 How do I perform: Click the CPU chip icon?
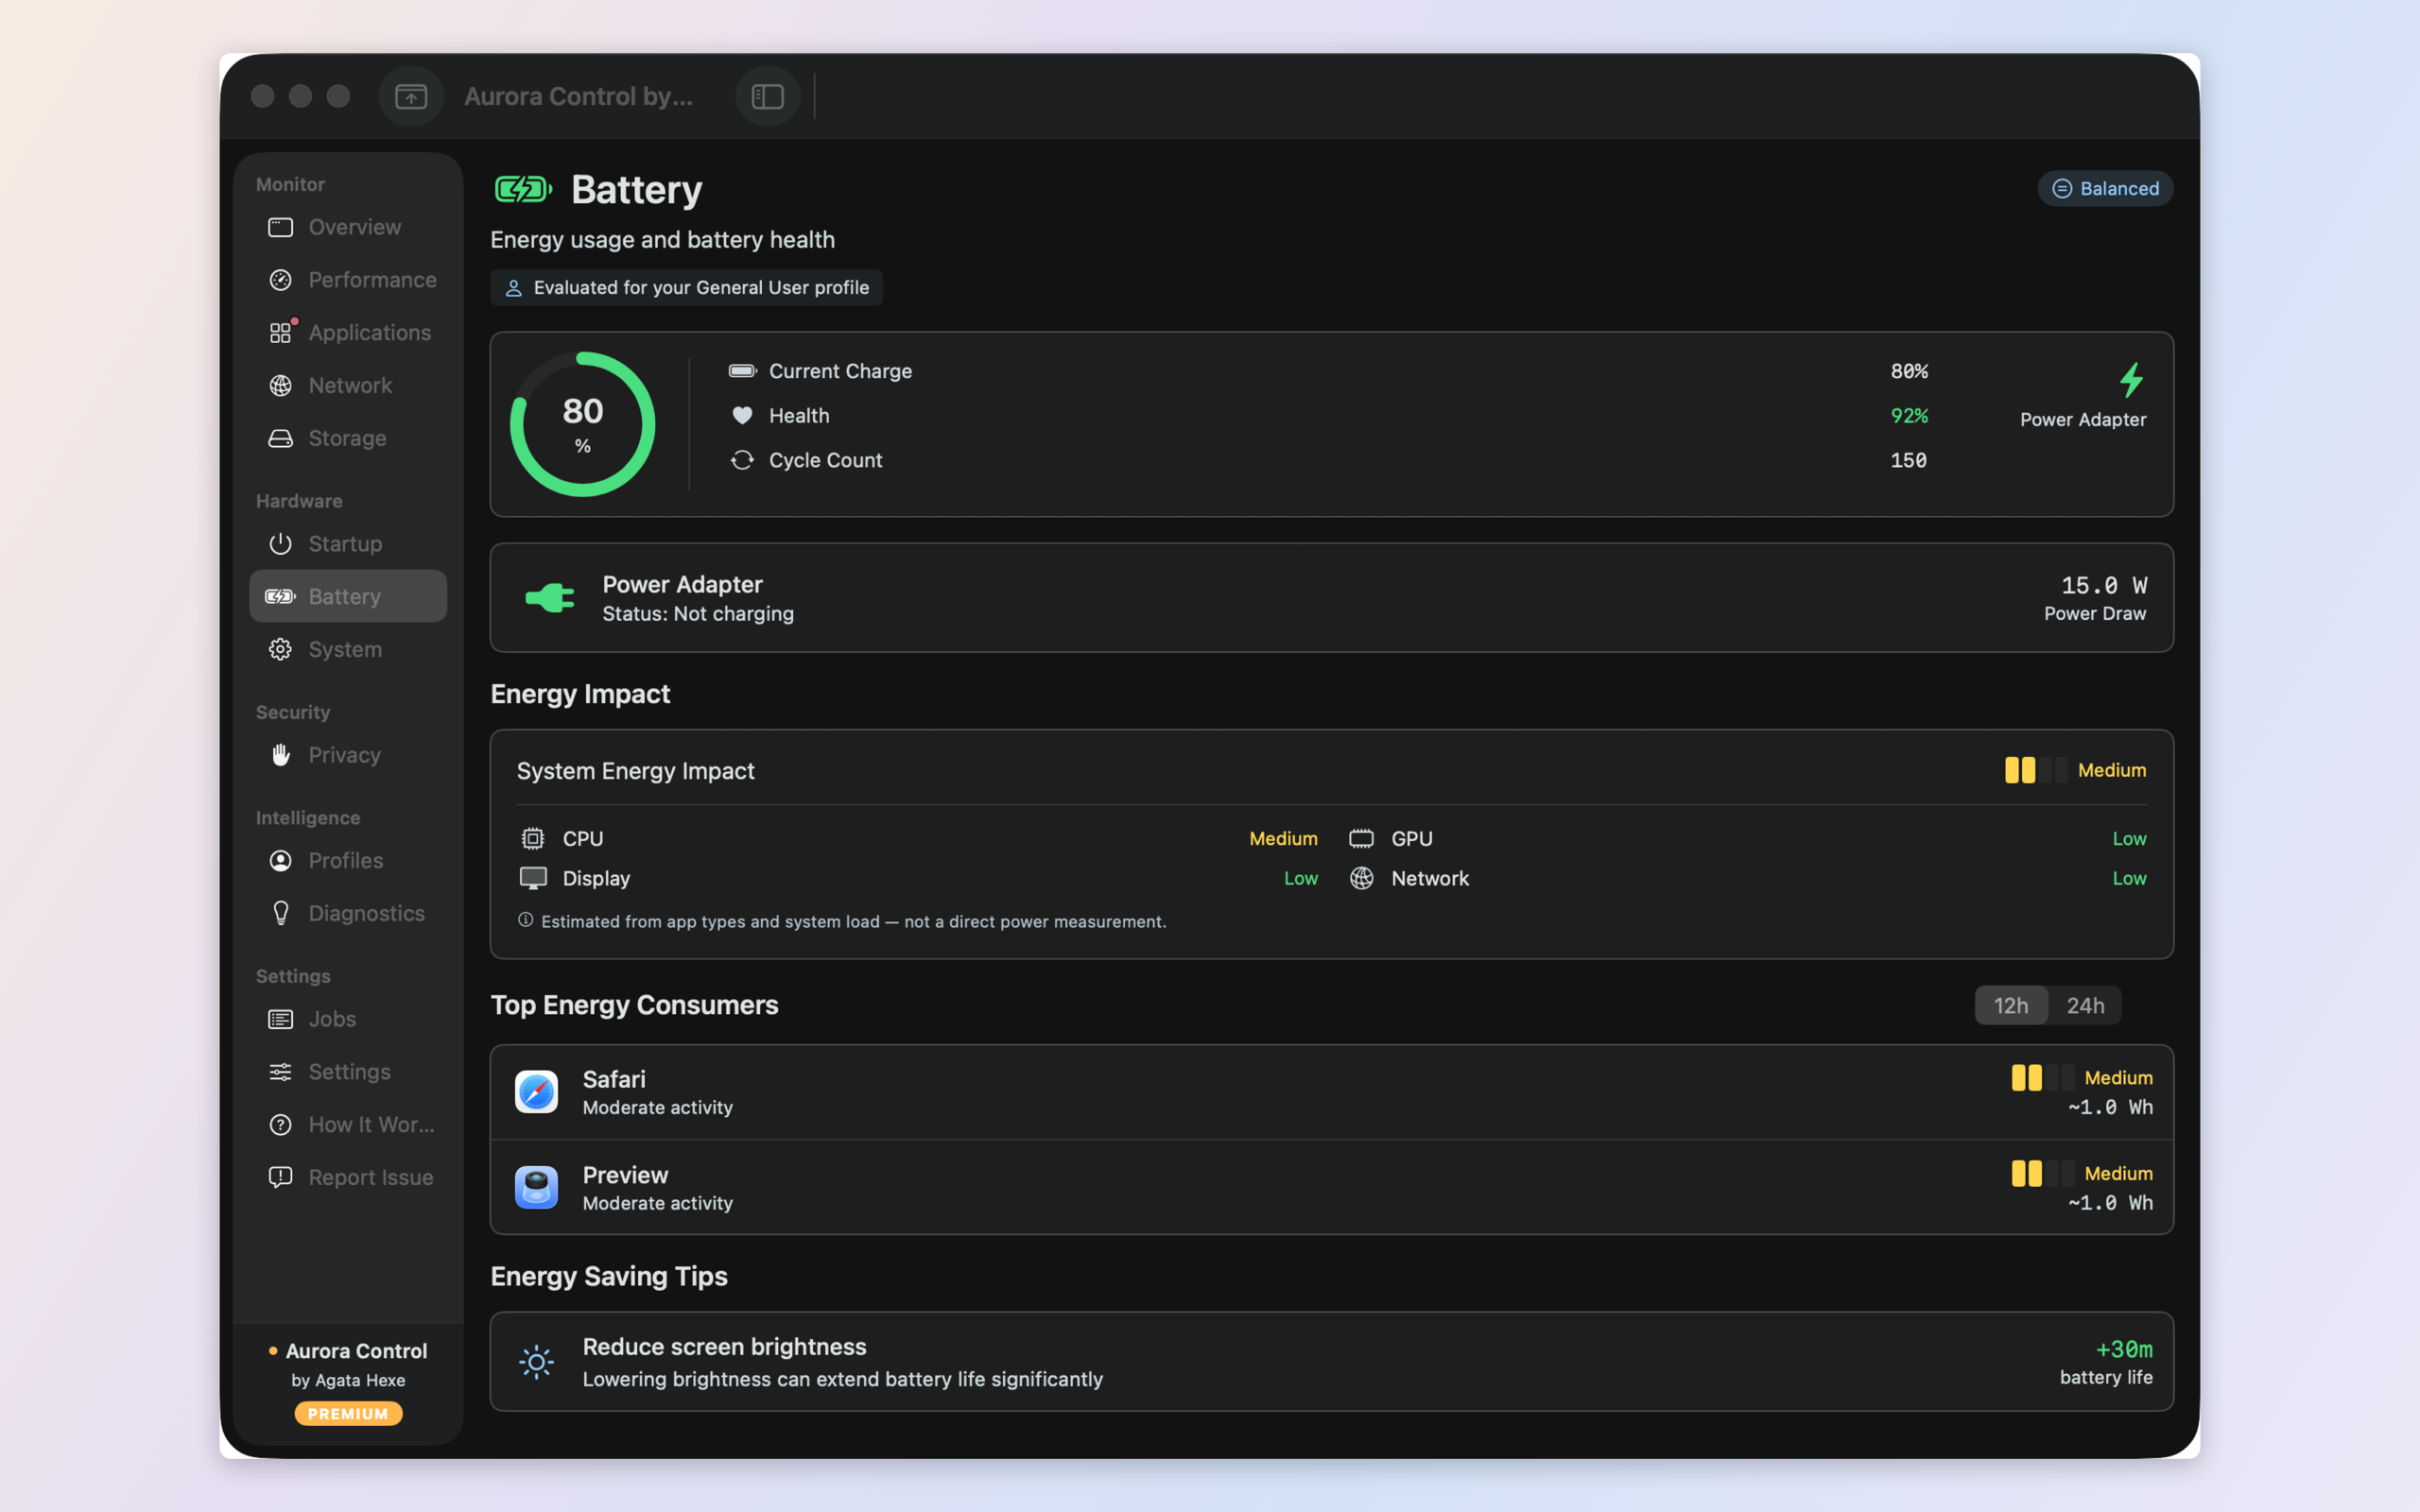point(533,839)
